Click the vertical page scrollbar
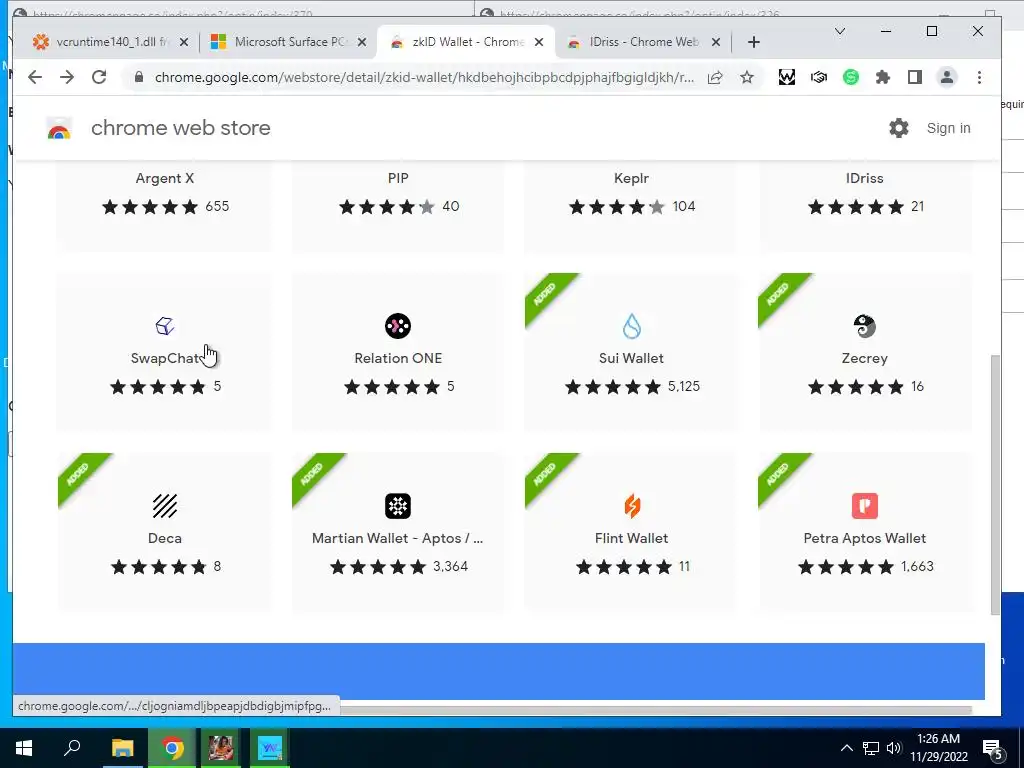The width and height of the screenshot is (1024, 768). [x=995, y=485]
